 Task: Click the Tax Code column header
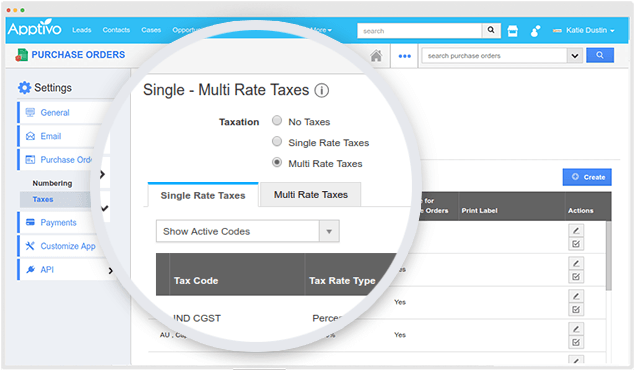click(196, 280)
